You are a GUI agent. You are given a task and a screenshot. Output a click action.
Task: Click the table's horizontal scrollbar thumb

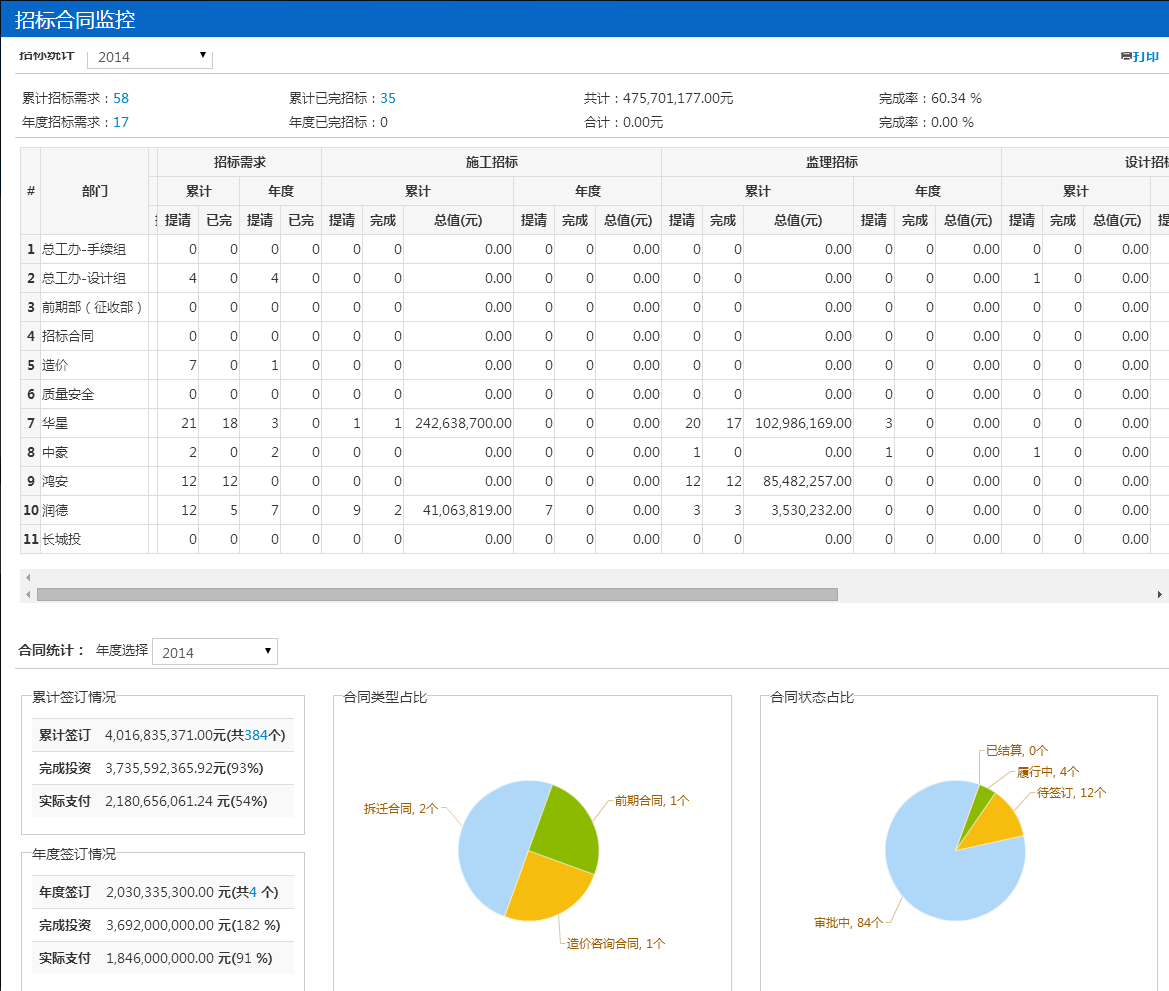437,594
